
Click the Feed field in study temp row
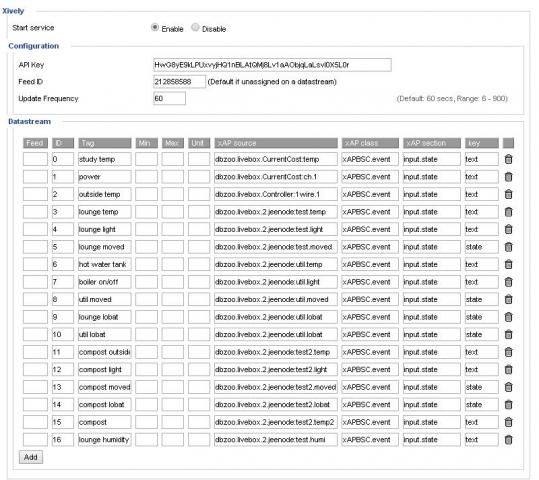tap(35, 159)
